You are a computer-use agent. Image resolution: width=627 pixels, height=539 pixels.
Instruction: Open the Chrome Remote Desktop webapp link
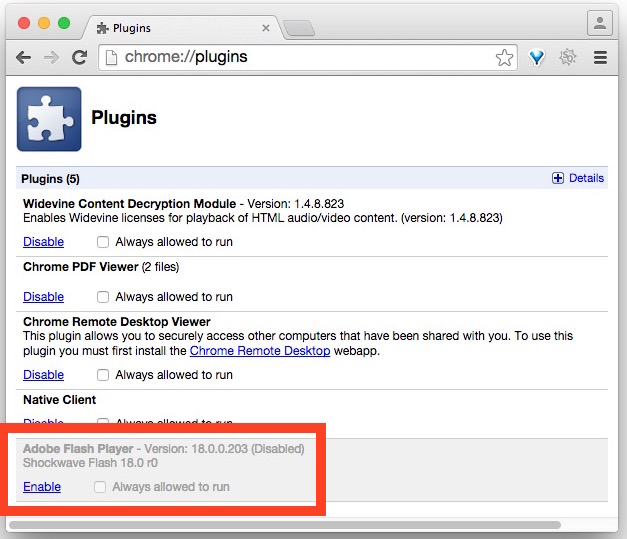tap(259, 351)
